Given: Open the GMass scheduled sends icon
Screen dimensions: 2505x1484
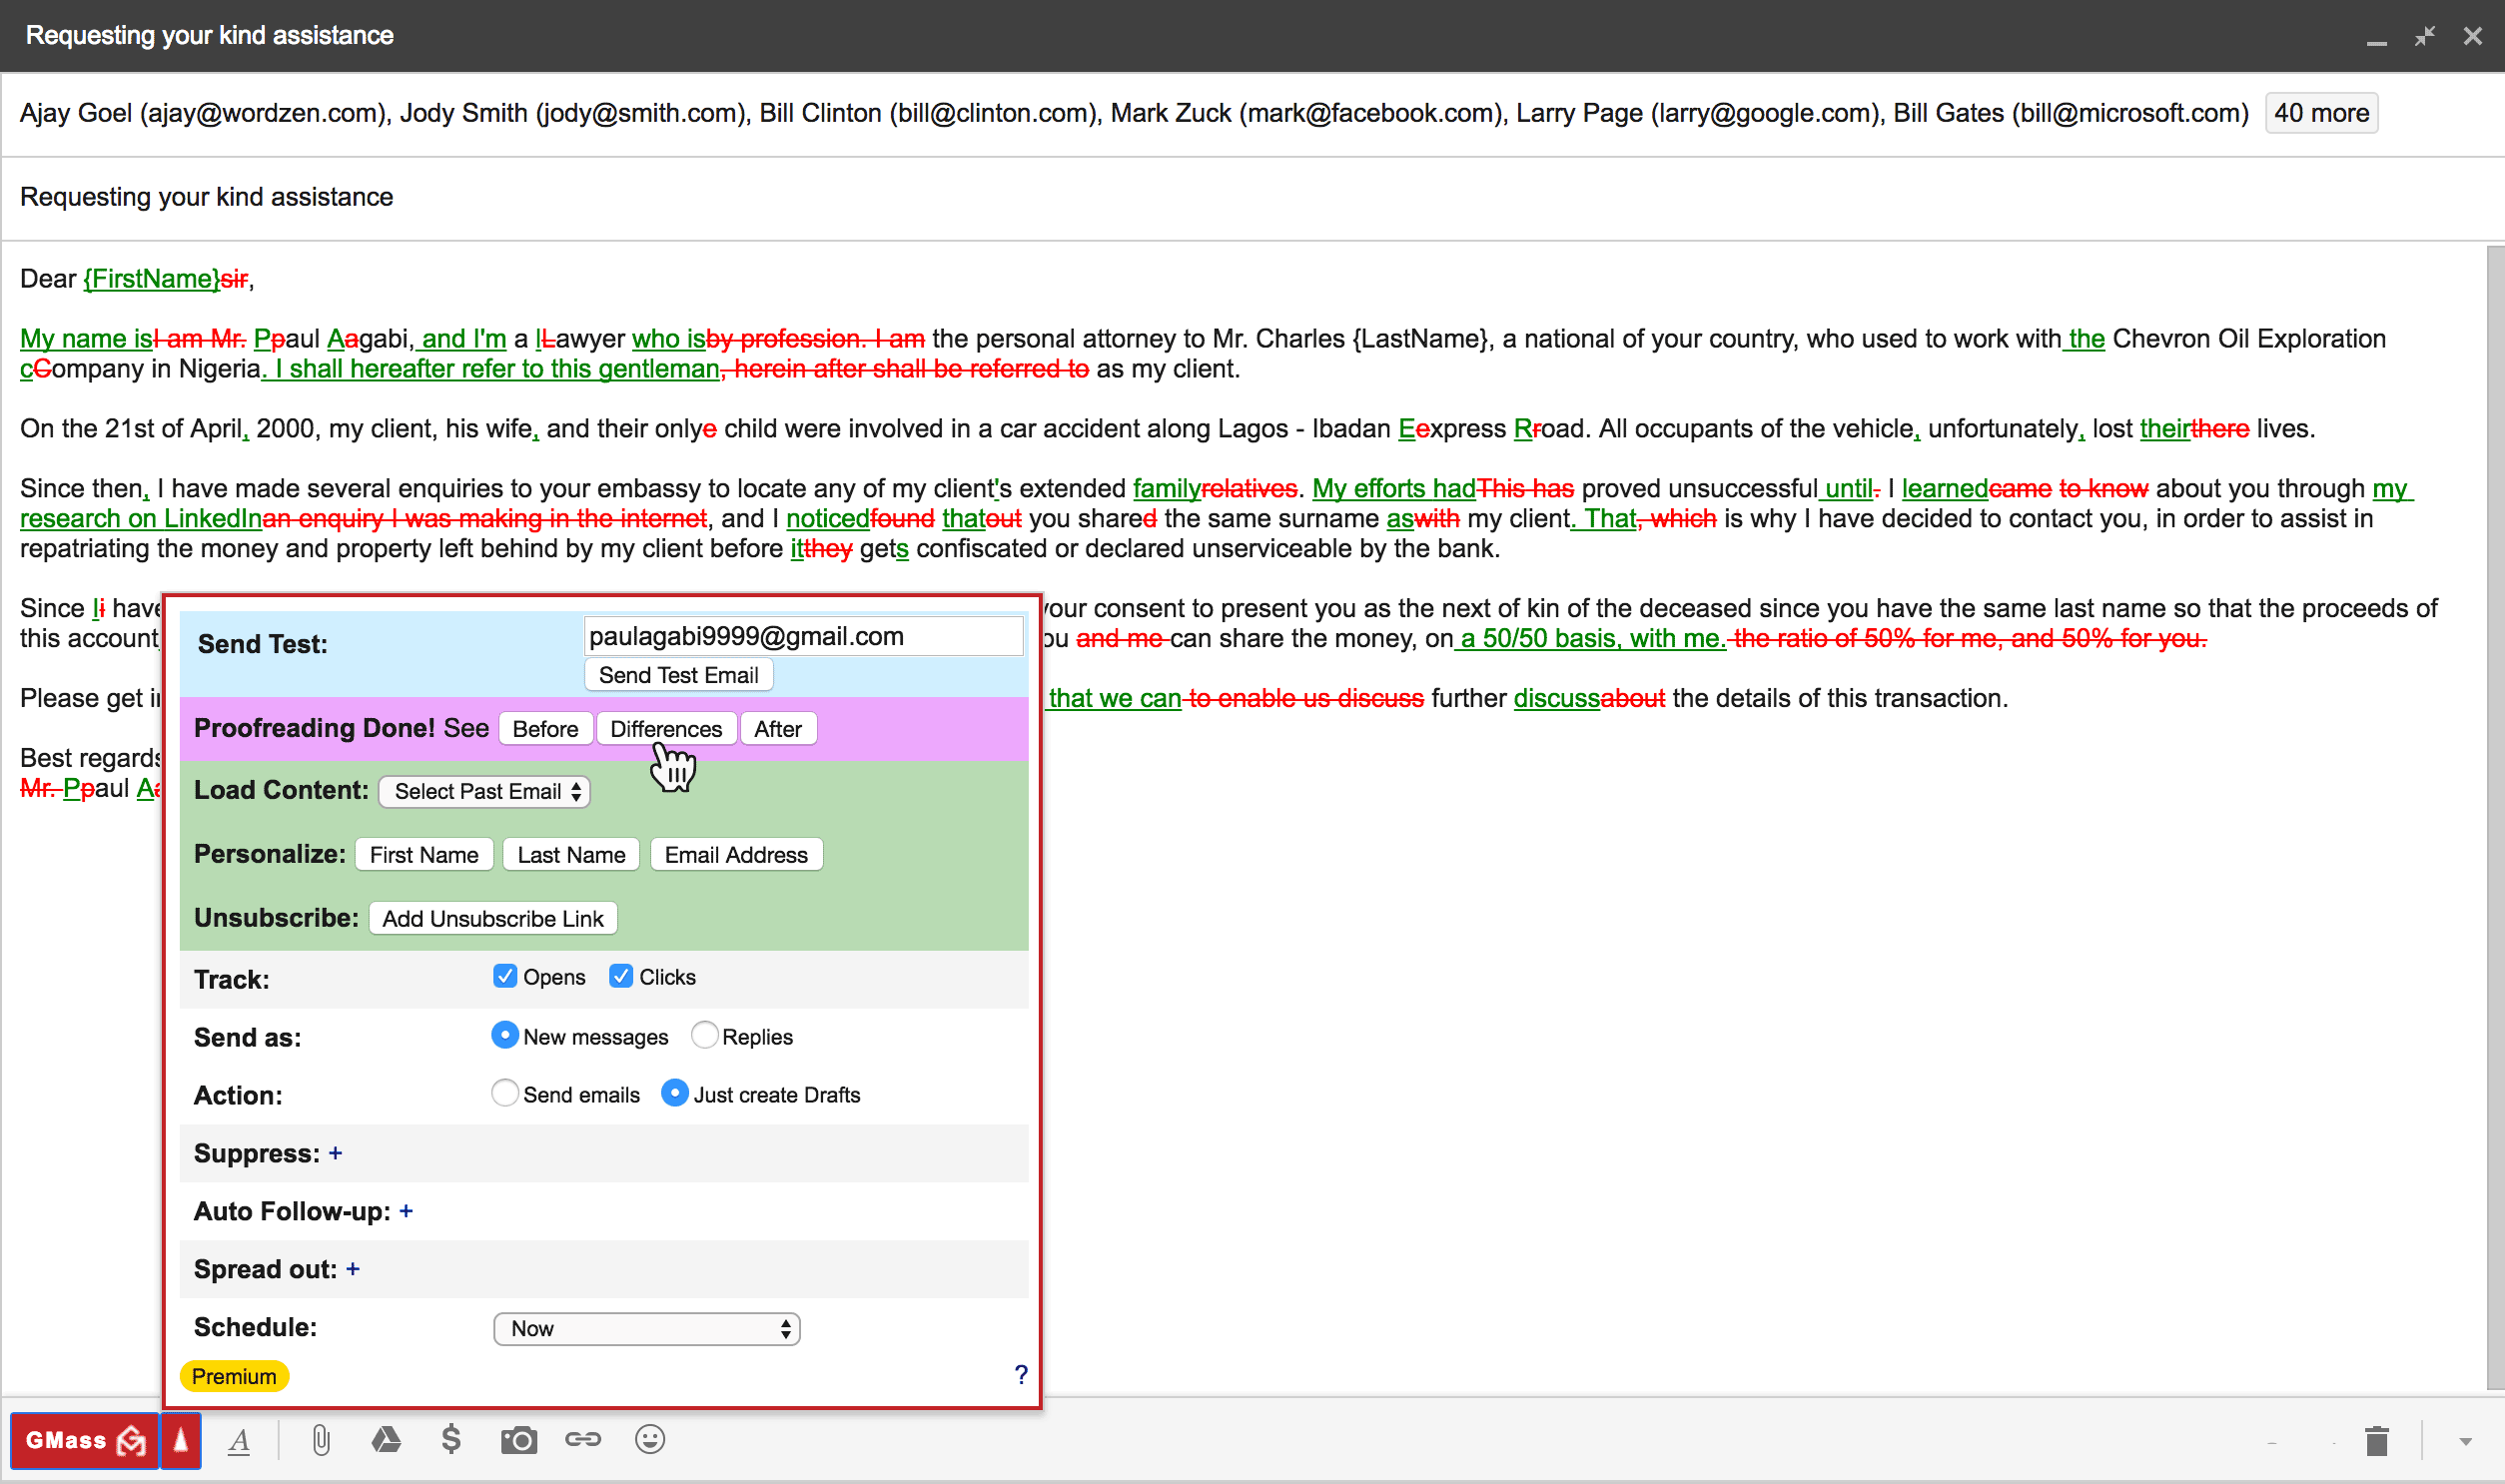Looking at the screenshot, I should [x=180, y=1440].
